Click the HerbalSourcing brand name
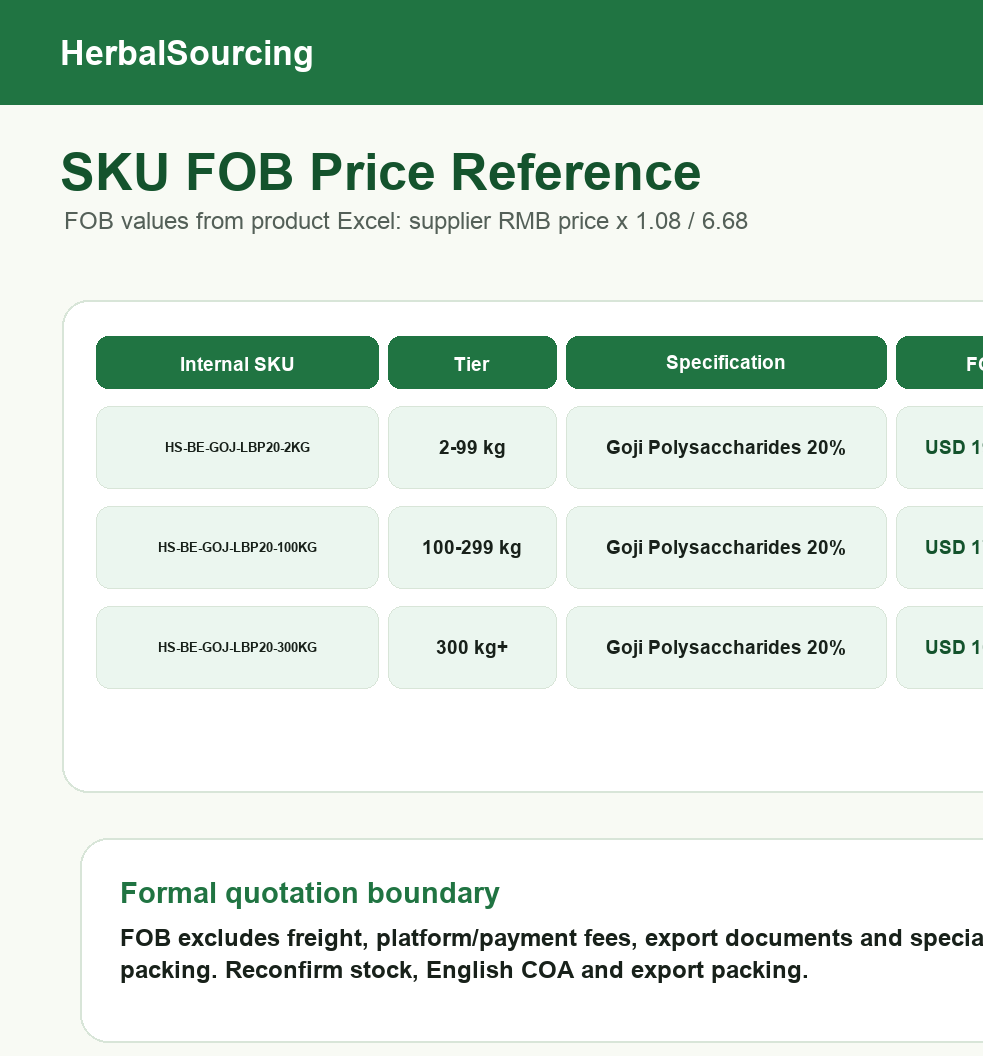This screenshot has height=1056, width=983. pos(187,53)
